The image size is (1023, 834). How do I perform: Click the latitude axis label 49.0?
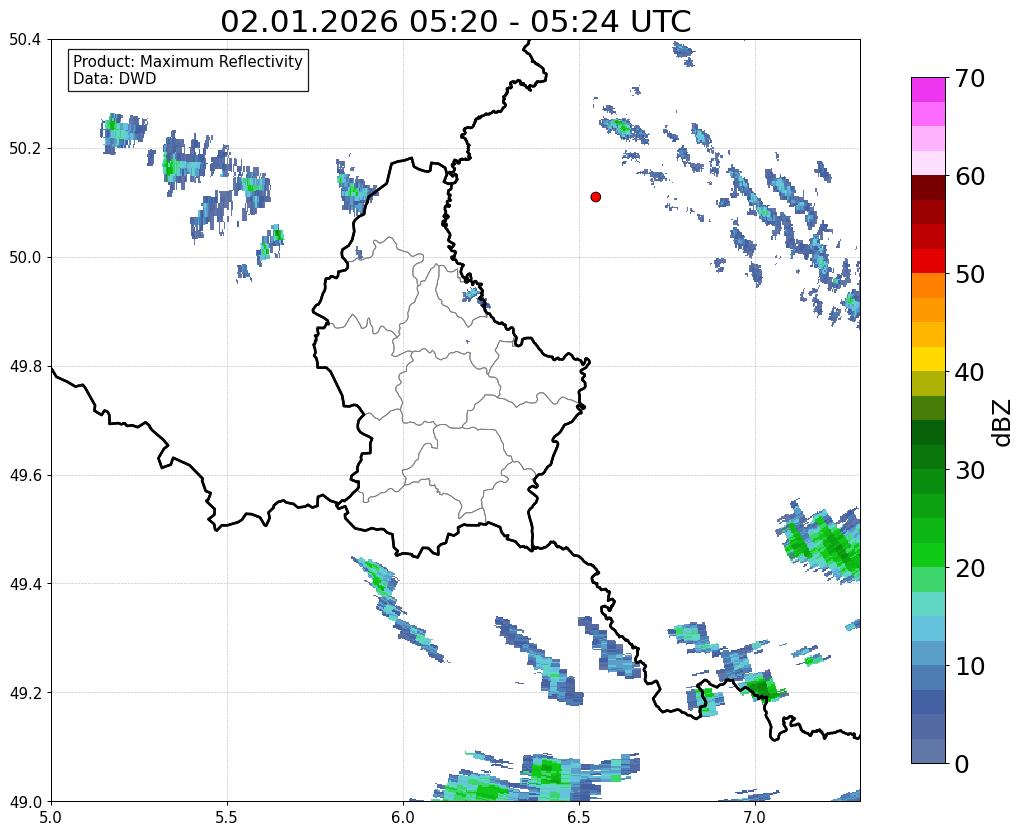coord(25,802)
